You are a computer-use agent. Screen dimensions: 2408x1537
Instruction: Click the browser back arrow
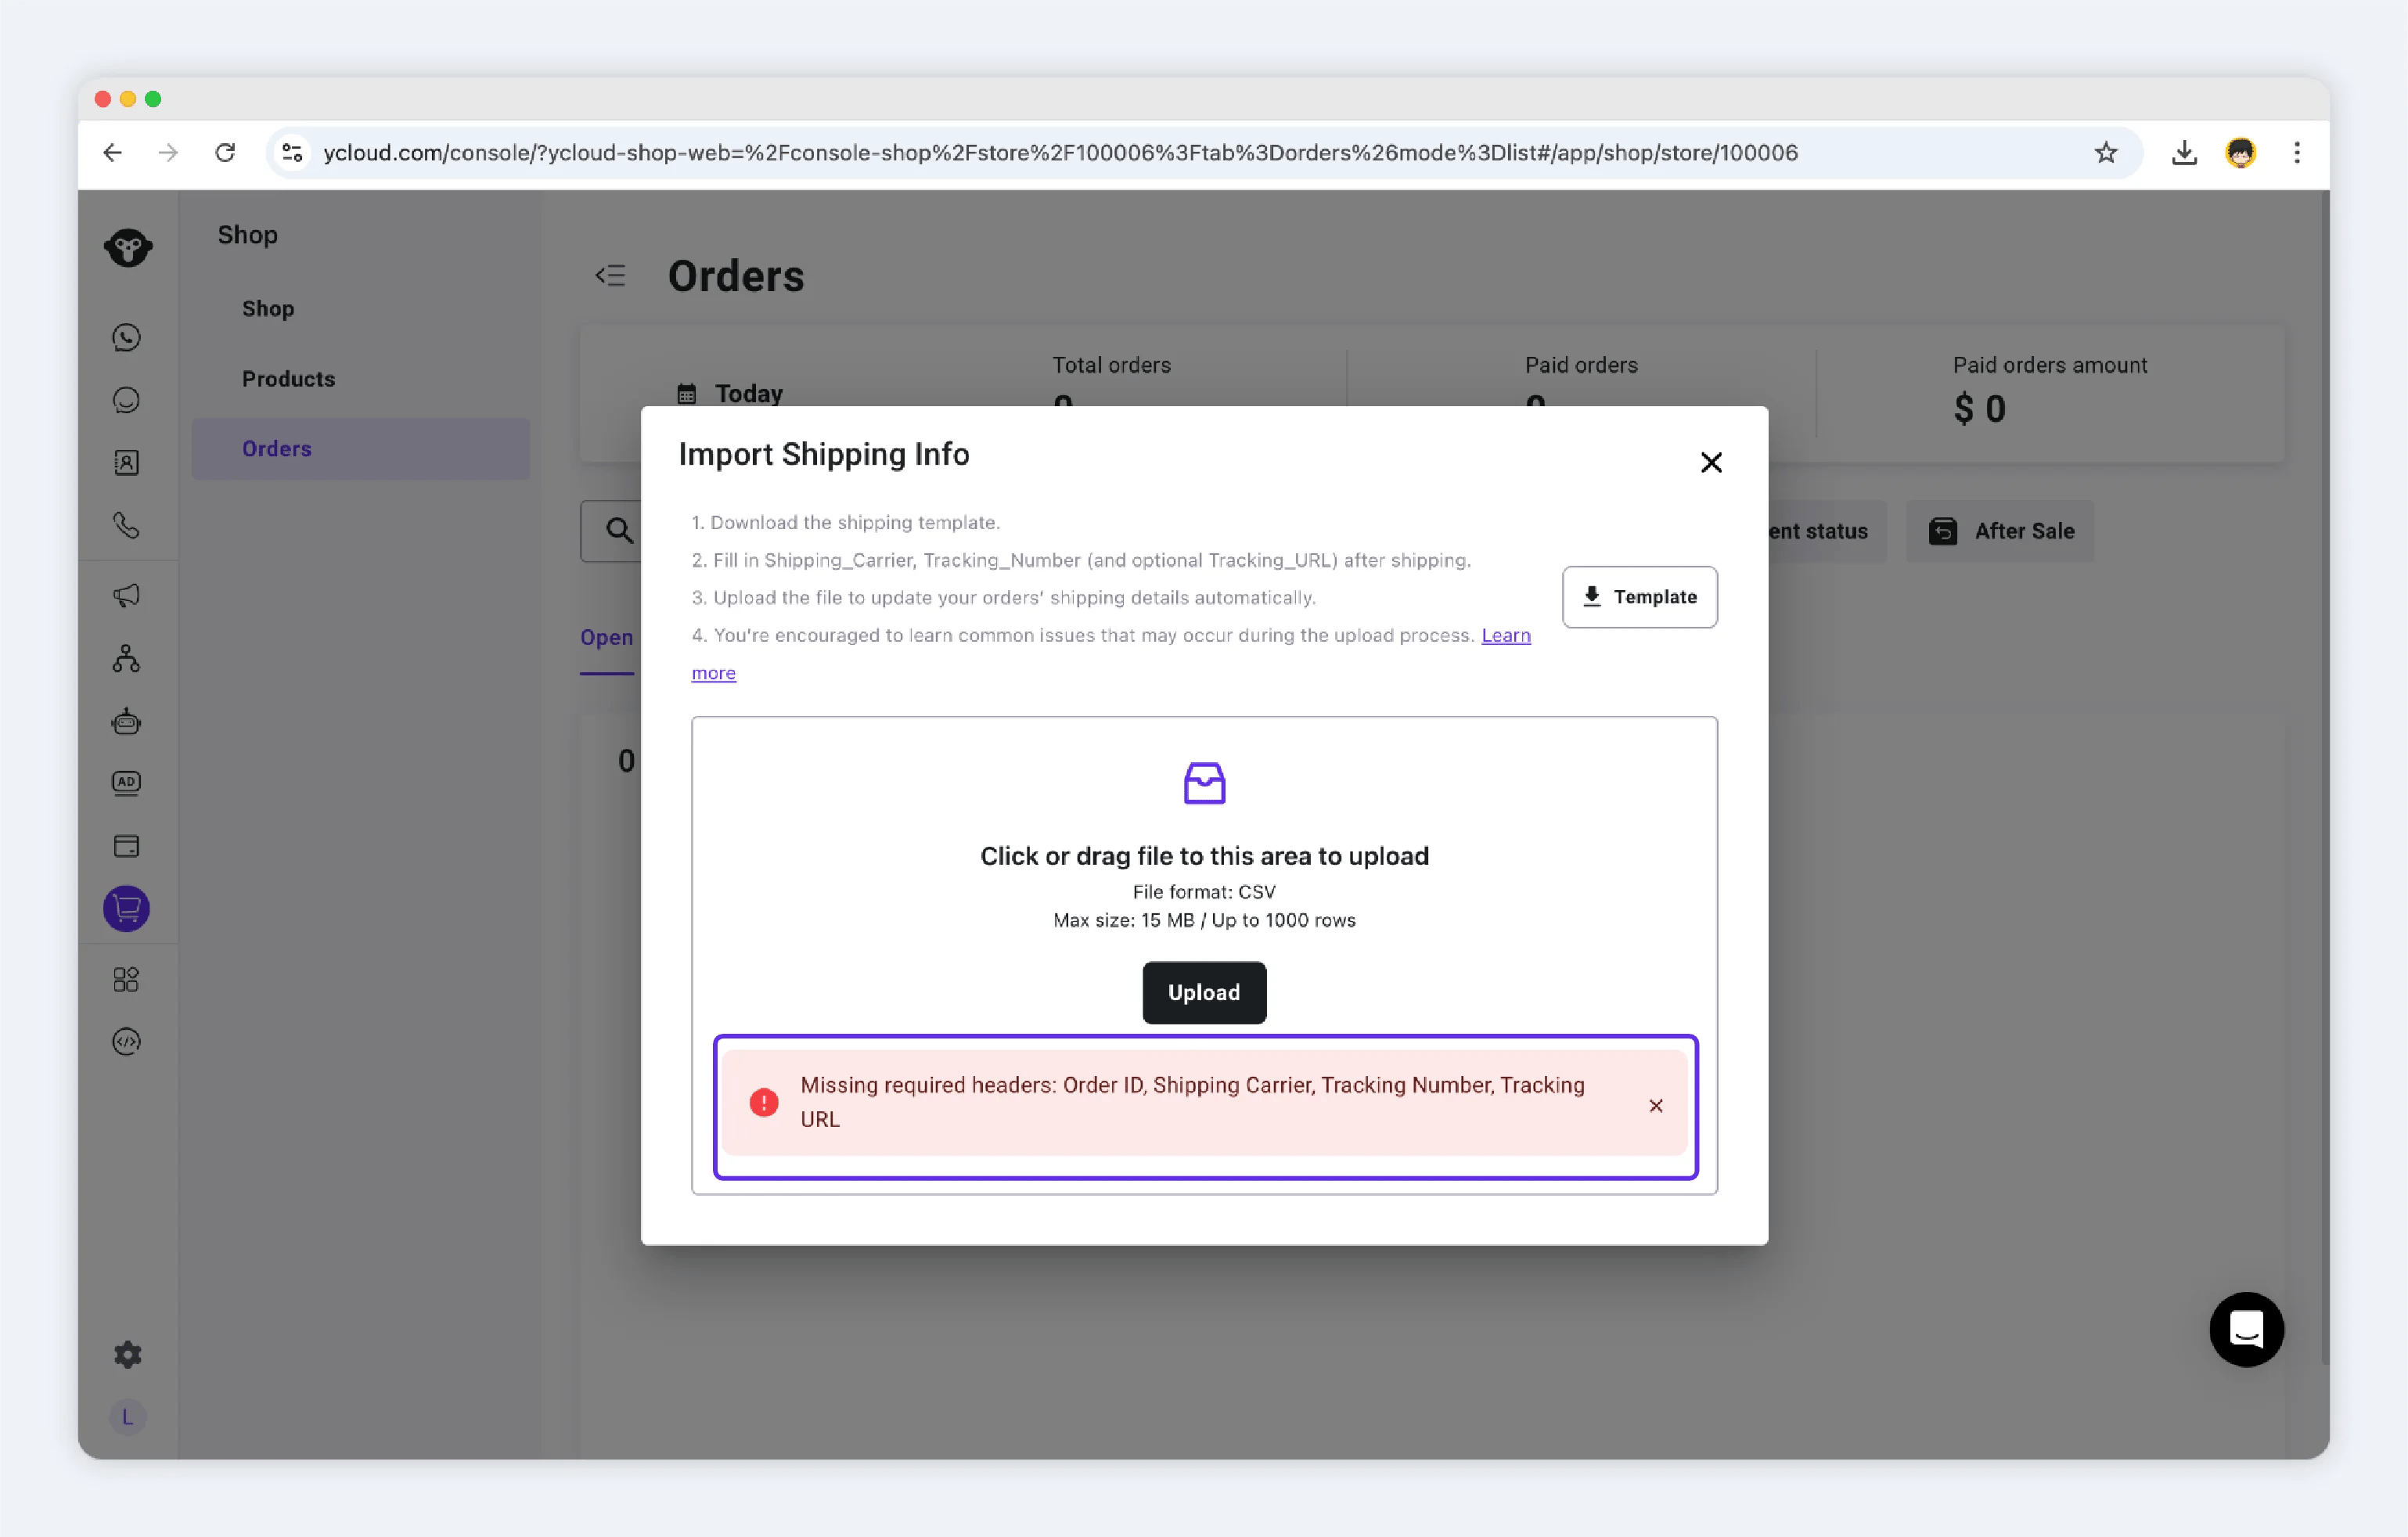click(x=113, y=152)
